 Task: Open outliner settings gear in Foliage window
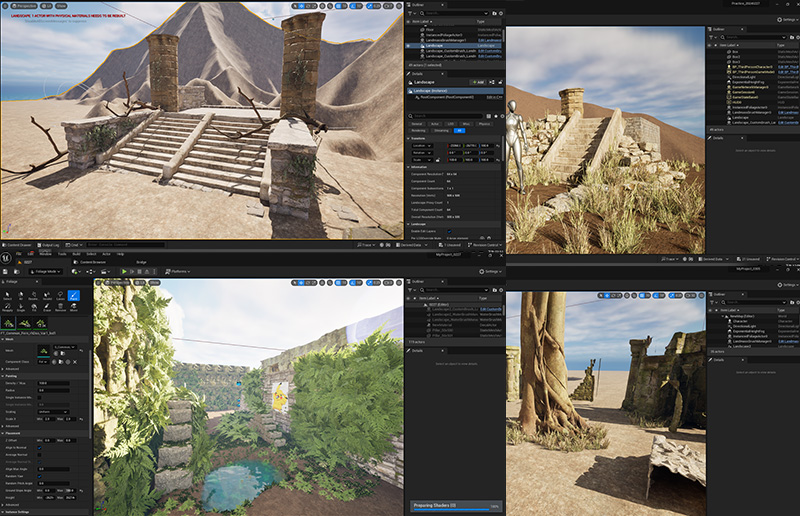(x=501, y=290)
